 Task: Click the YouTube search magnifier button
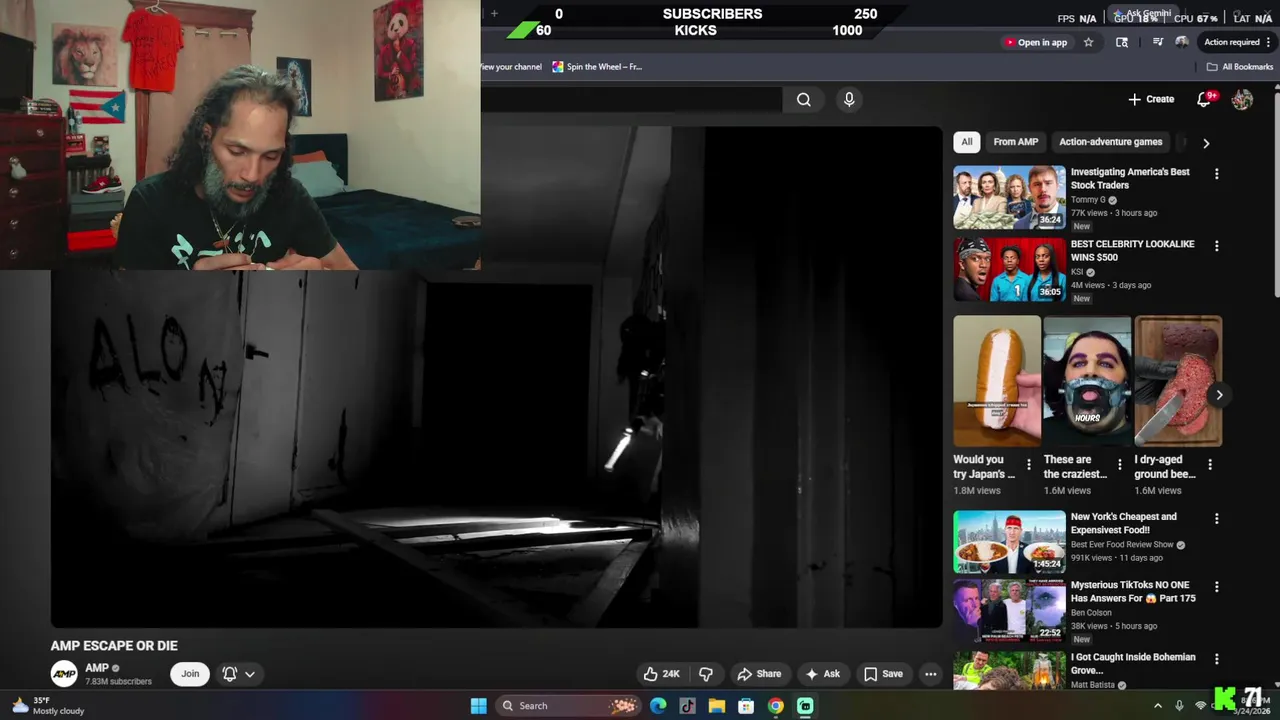click(x=804, y=100)
